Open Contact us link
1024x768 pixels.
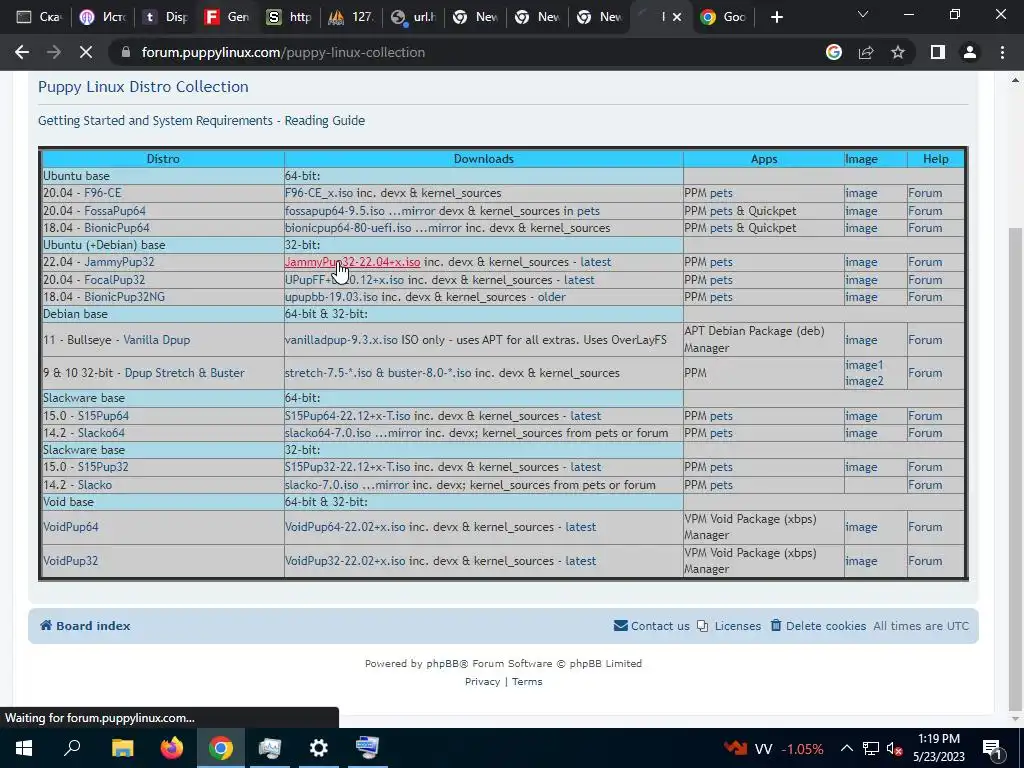pos(652,626)
